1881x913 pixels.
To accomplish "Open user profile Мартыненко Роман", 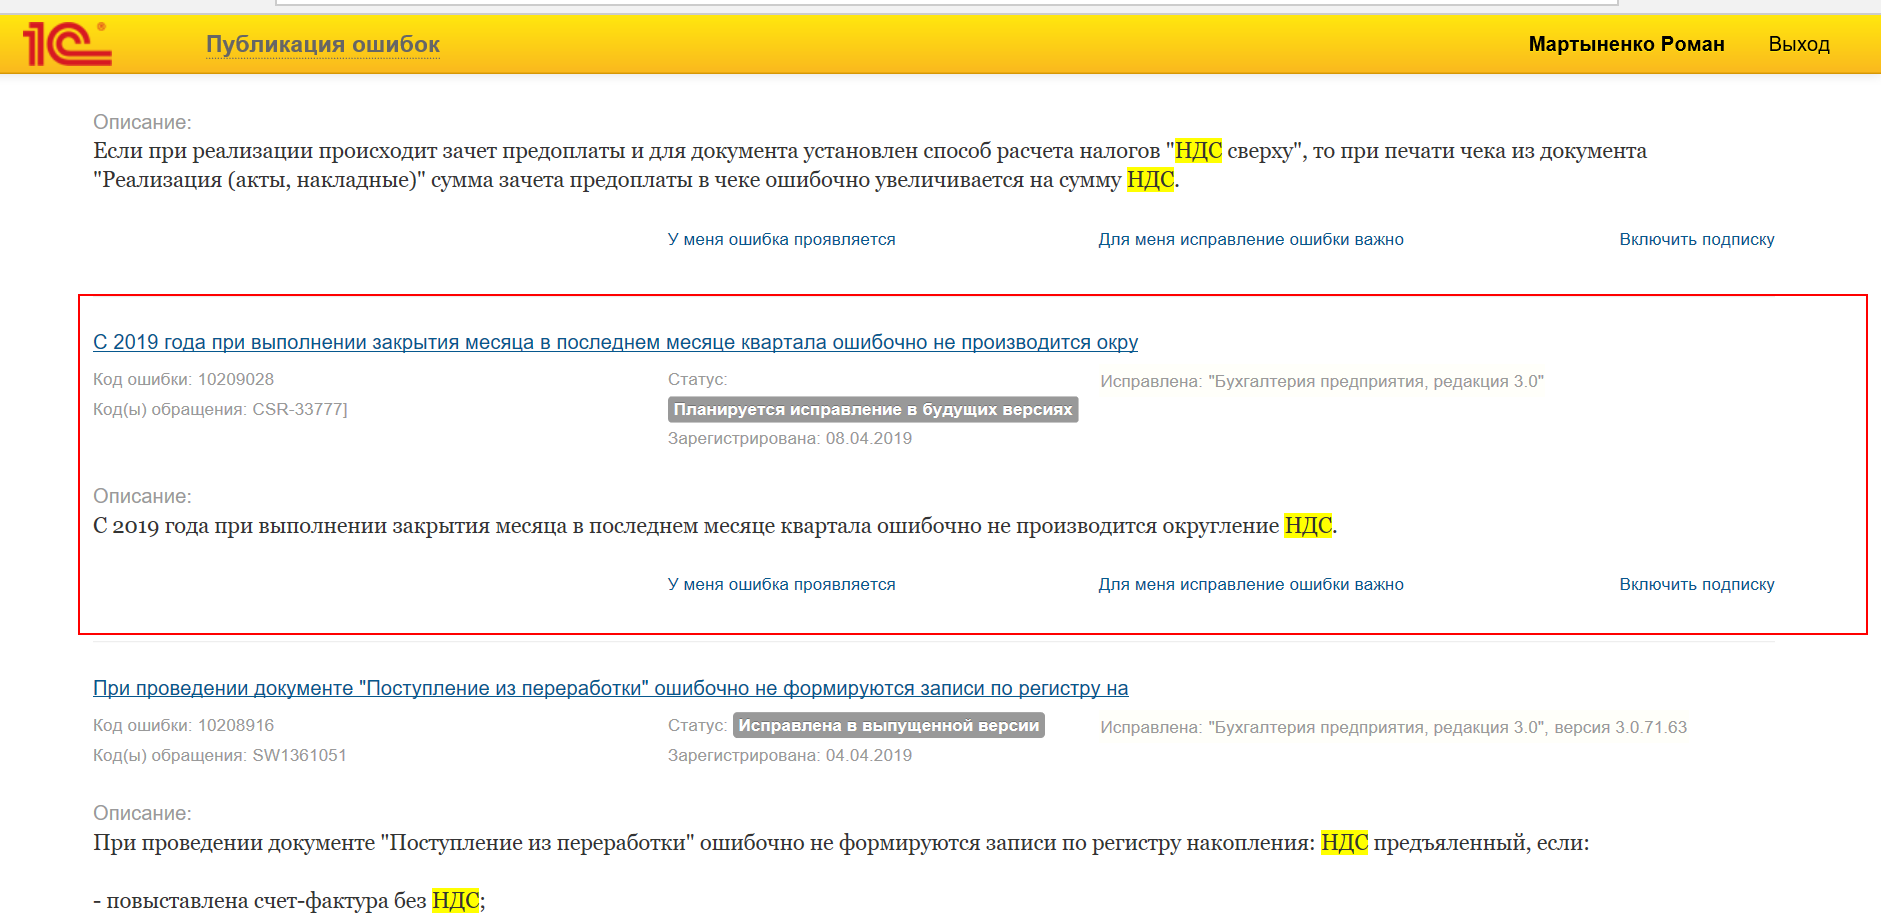I will point(1626,44).
